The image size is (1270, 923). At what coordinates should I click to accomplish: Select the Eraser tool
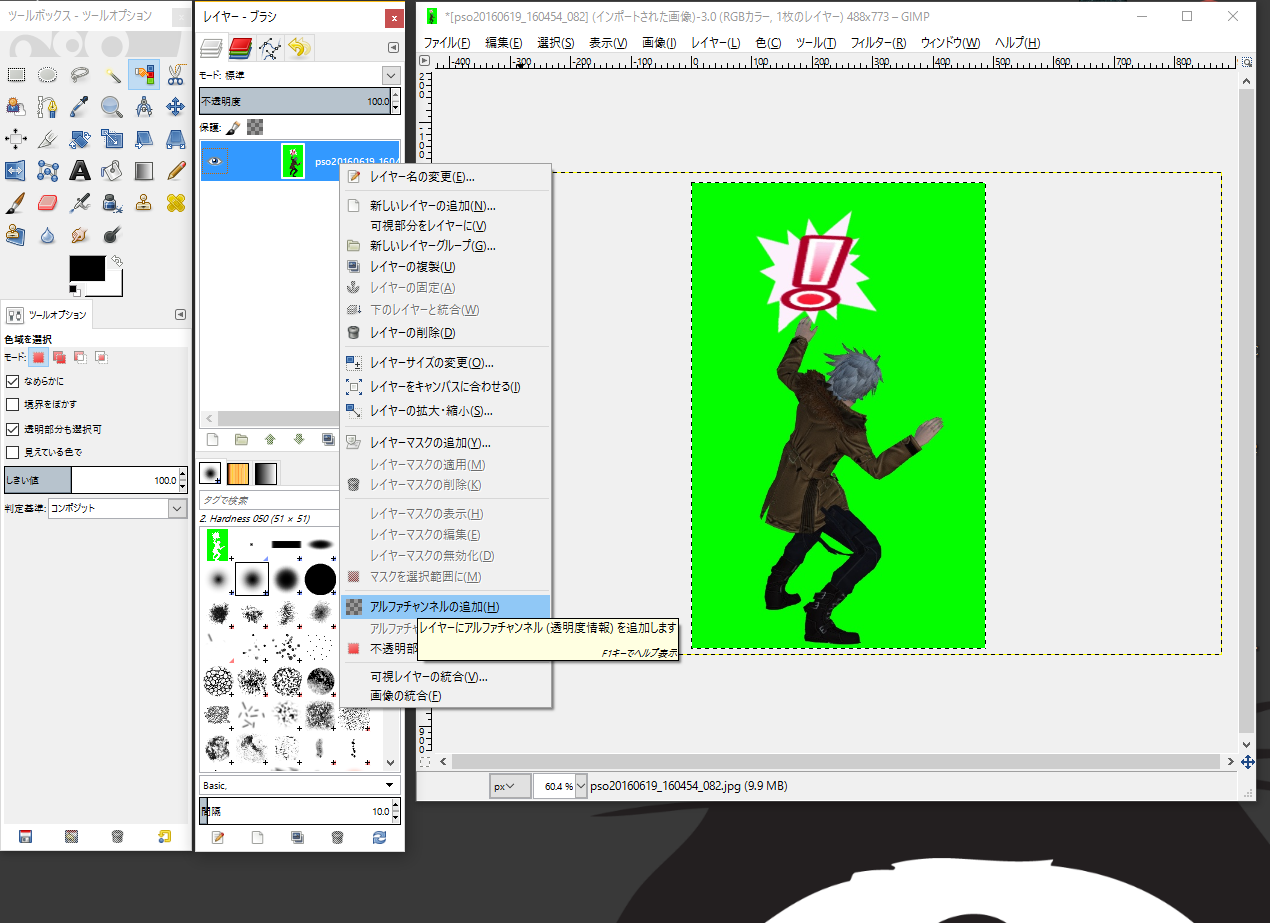coord(48,204)
